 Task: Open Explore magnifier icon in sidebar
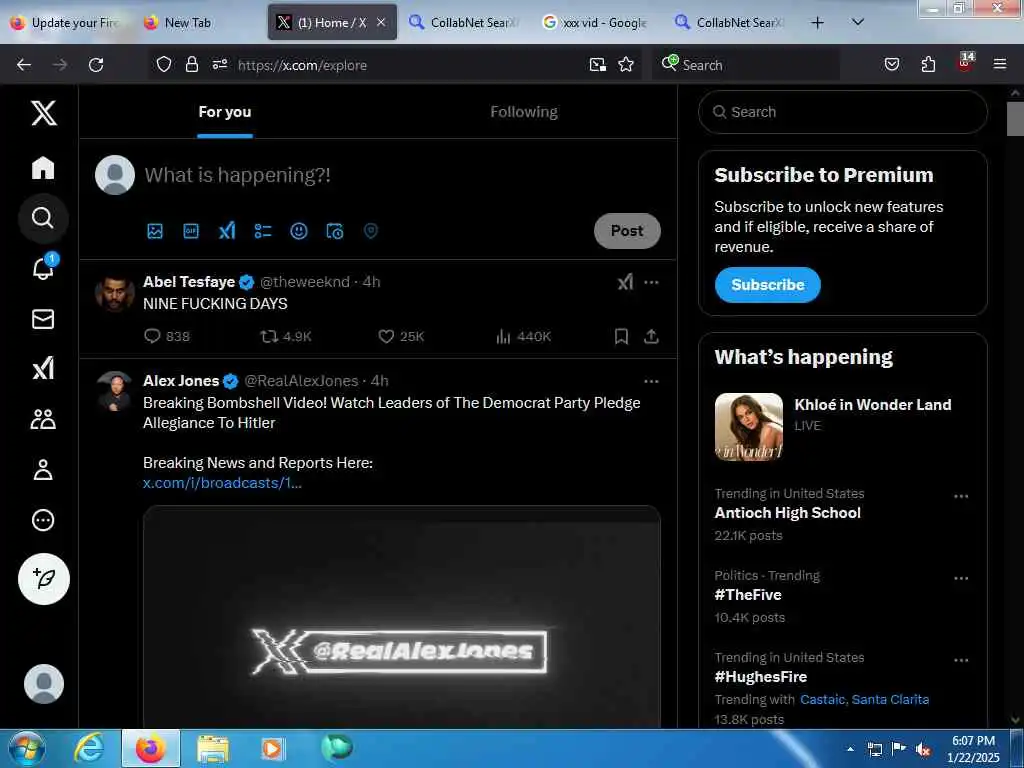point(43,217)
